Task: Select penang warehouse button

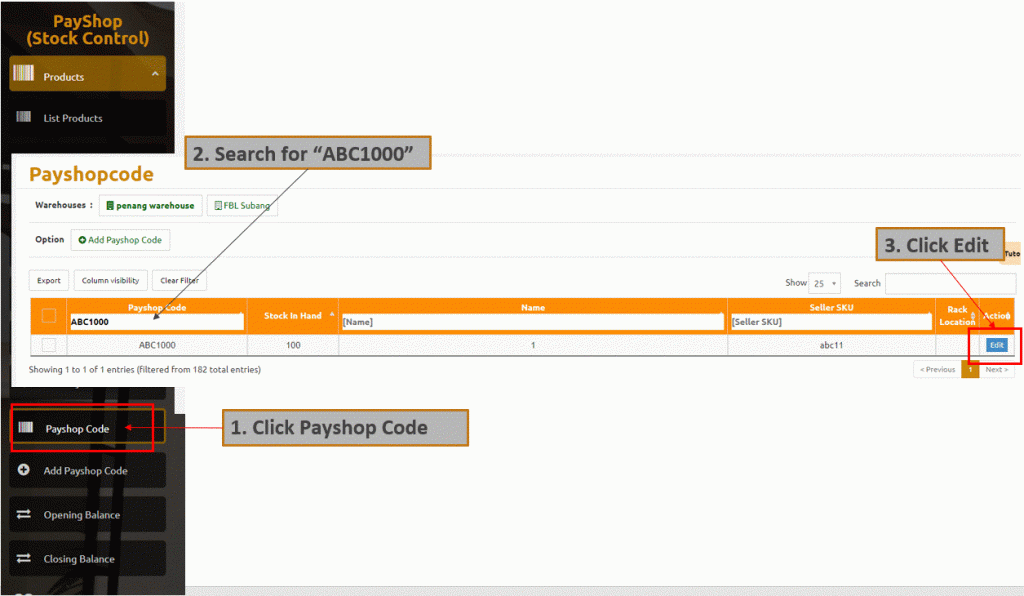Action: 150,206
